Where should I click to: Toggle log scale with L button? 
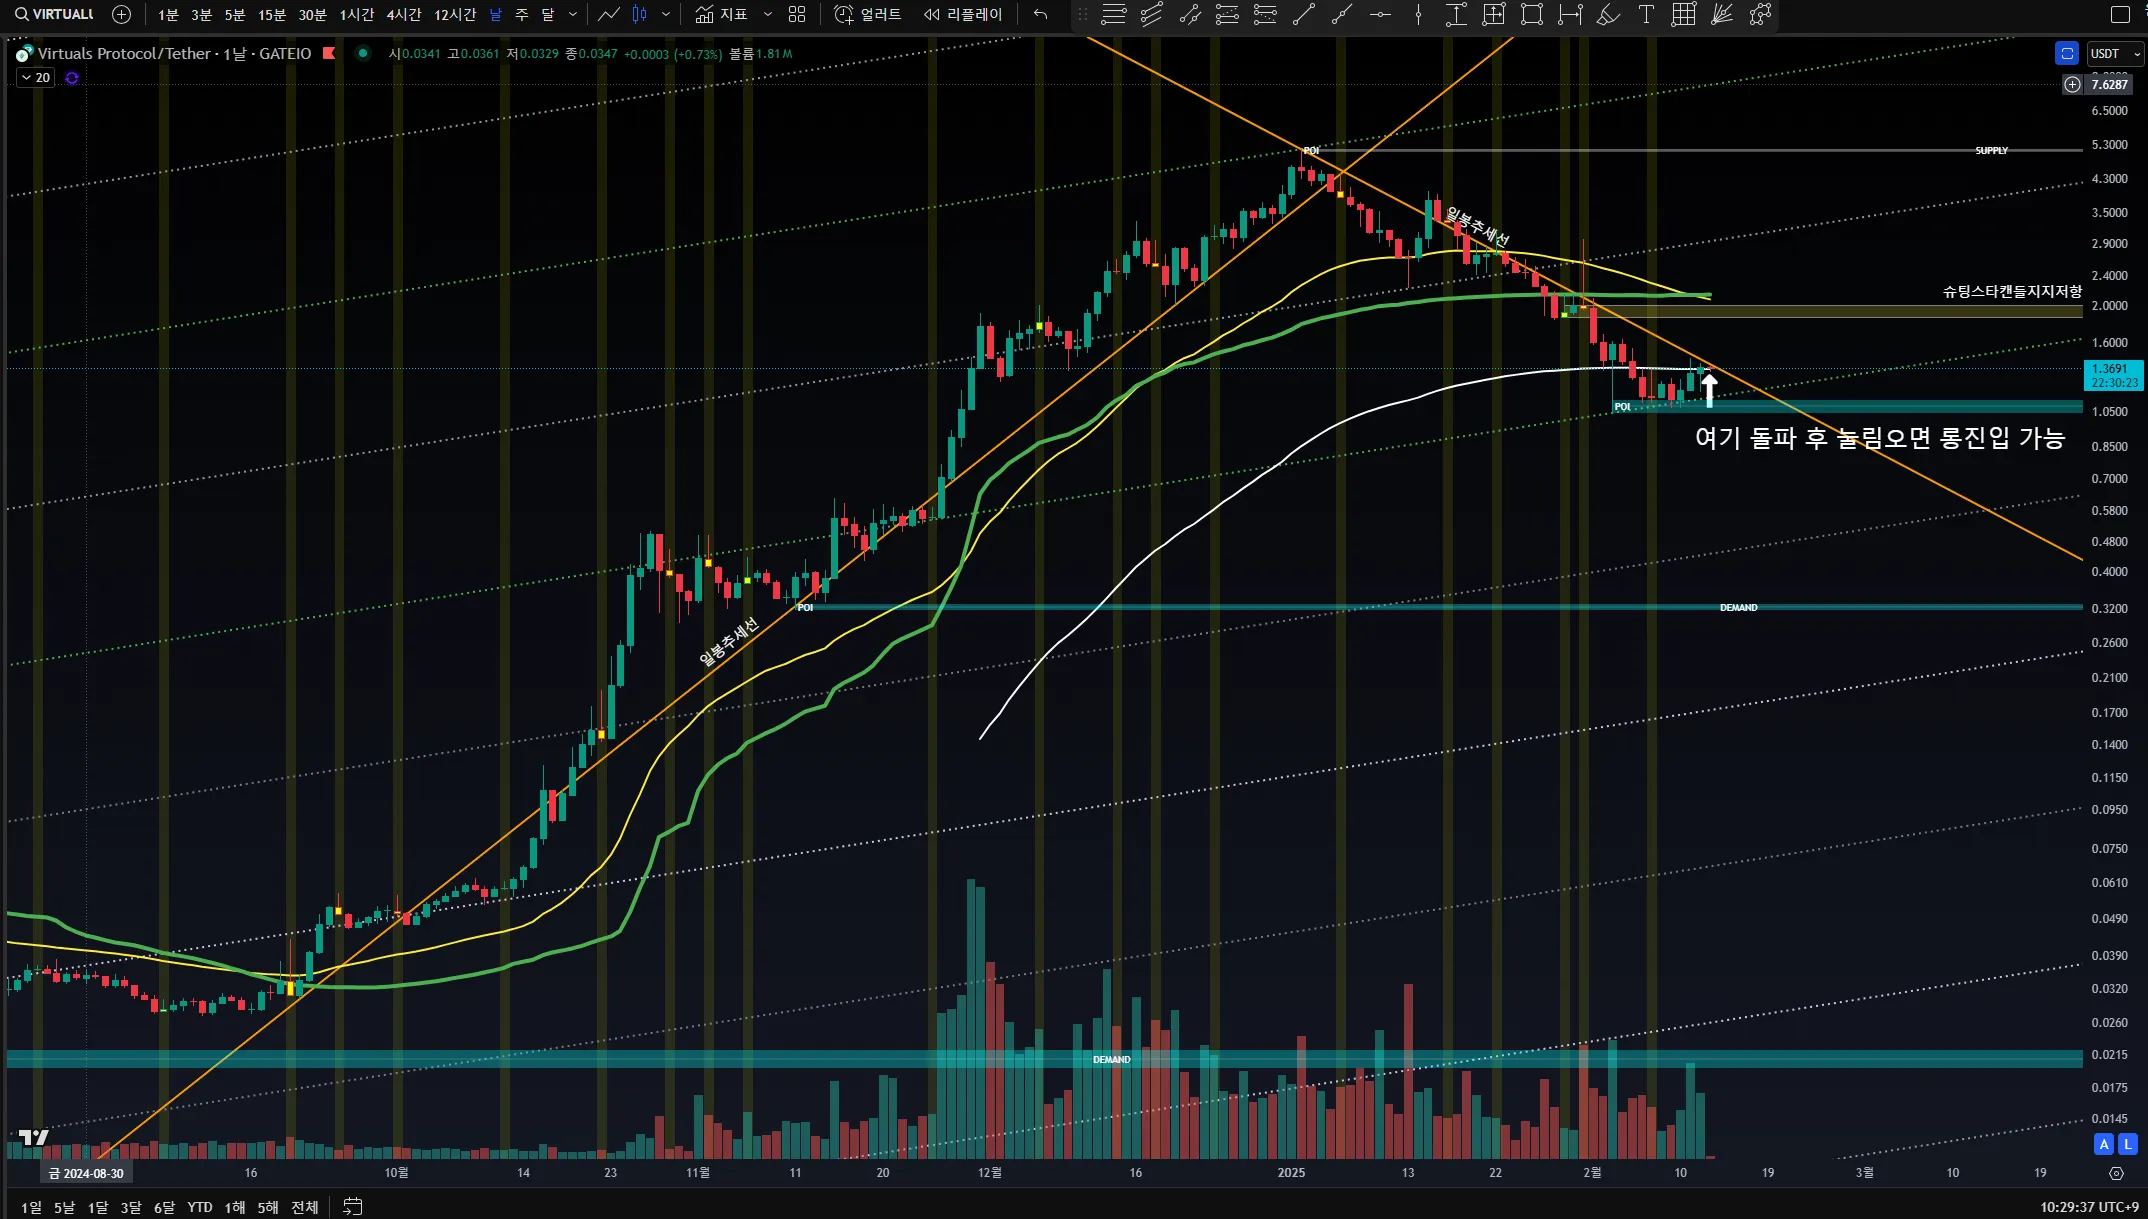2128,1144
